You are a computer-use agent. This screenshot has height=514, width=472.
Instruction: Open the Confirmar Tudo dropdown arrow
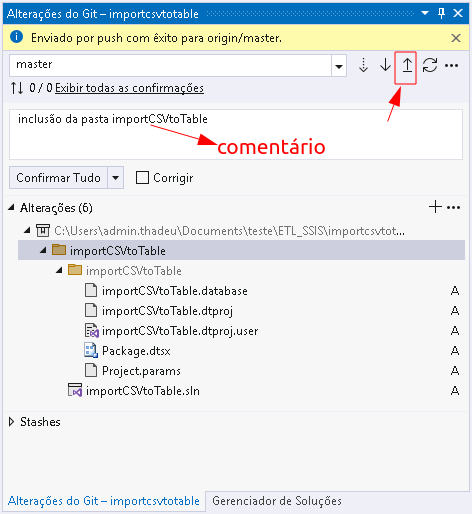[x=115, y=178]
